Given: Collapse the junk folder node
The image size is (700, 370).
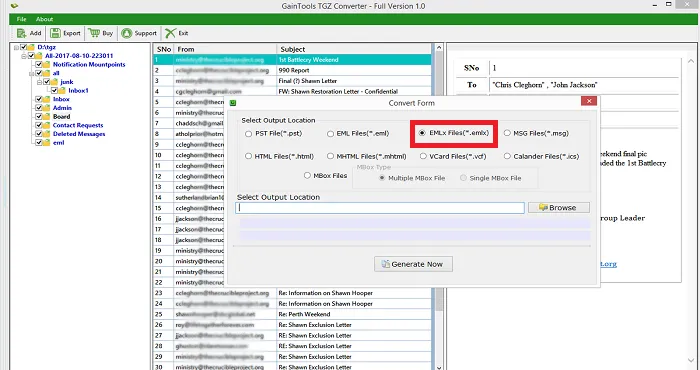Looking at the screenshot, I should coord(39,82).
